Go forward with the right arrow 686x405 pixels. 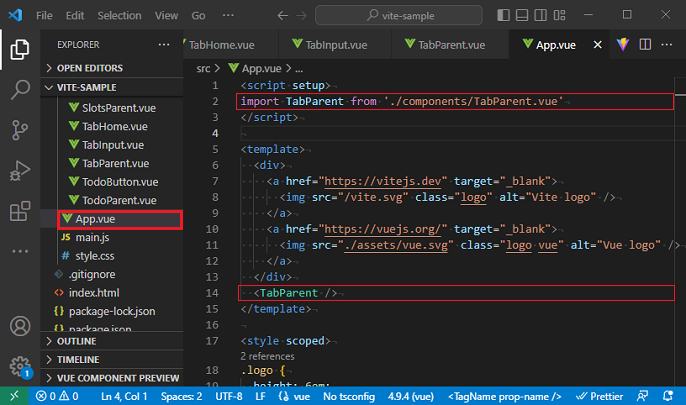(x=301, y=16)
